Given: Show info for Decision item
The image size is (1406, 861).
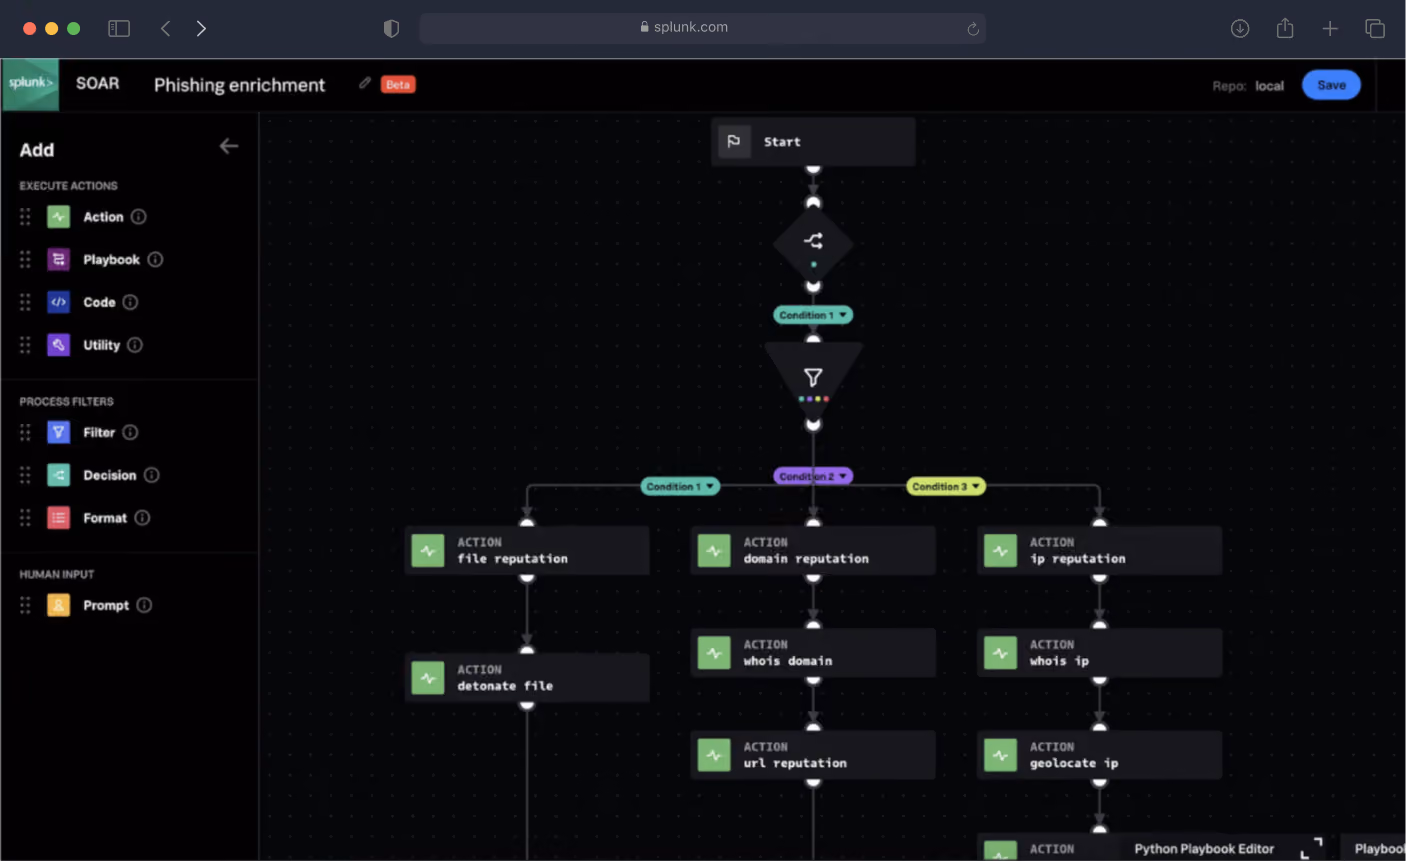Looking at the screenshot, I should (151, 475).
